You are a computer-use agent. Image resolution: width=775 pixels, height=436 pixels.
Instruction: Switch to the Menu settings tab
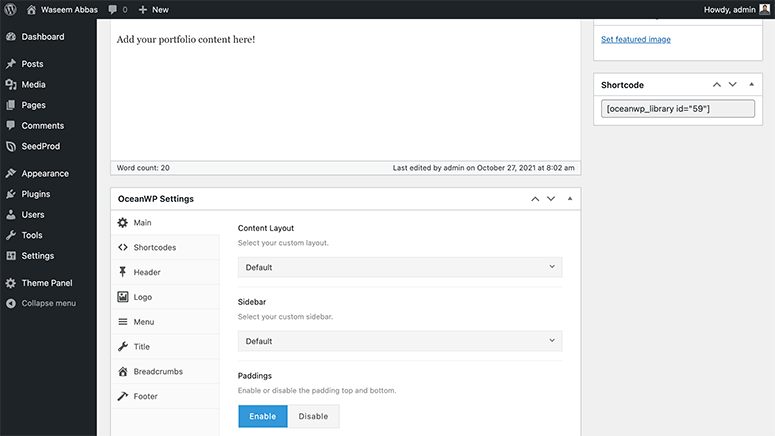pos(165,322)
